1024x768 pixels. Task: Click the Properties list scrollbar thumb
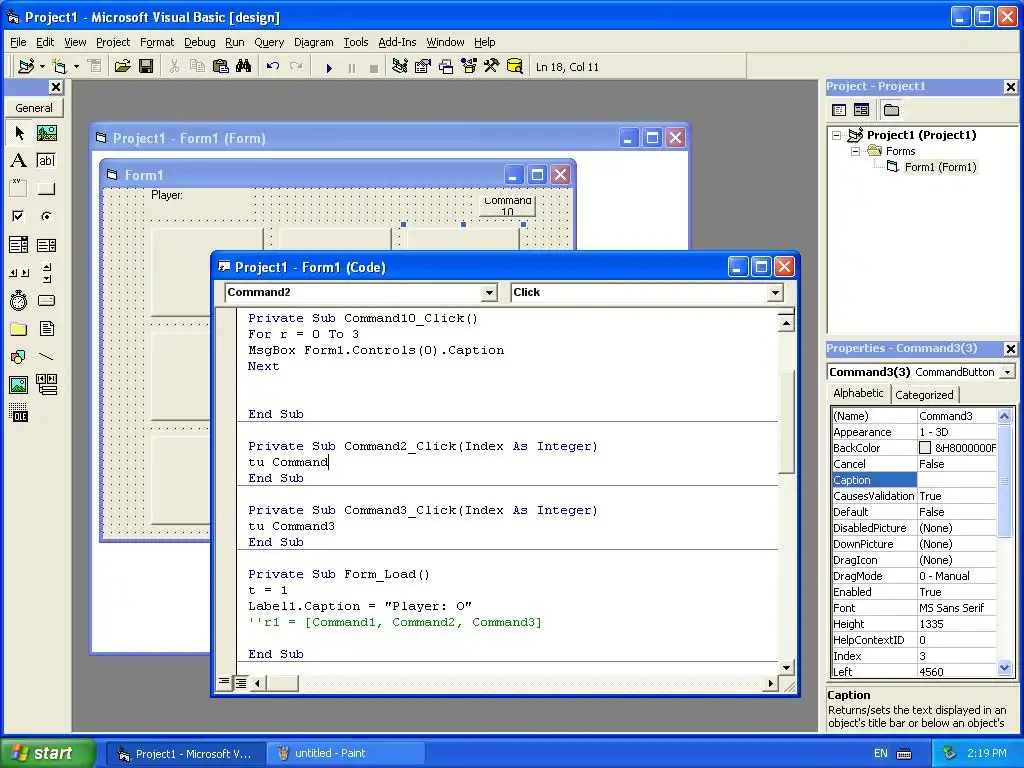coord(1004,480)
